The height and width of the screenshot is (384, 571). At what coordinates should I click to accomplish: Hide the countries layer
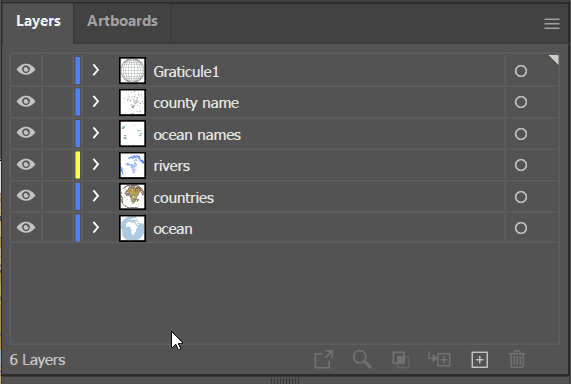pyautogui.click(x=26, y=196)
